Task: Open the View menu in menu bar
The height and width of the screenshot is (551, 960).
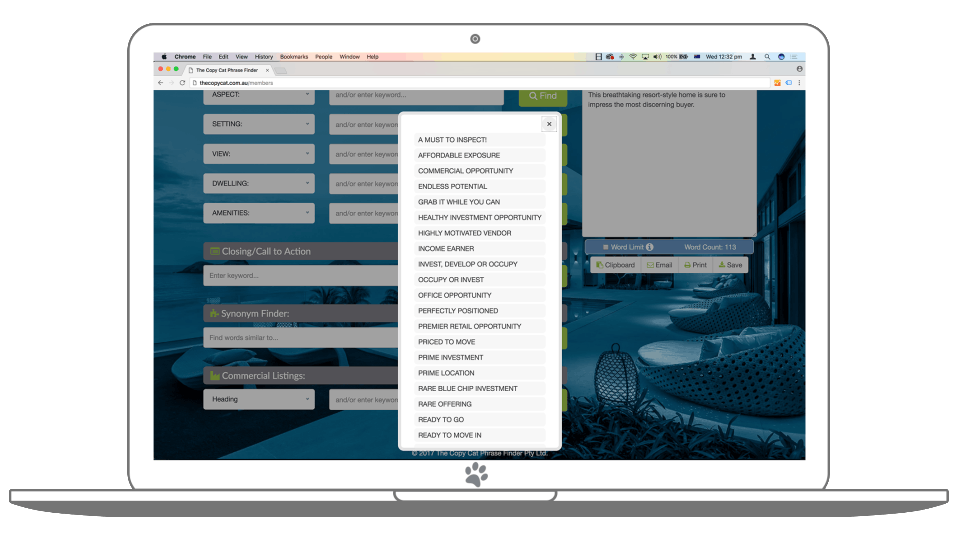Action: pyautogui.click(x=242, y=57)
